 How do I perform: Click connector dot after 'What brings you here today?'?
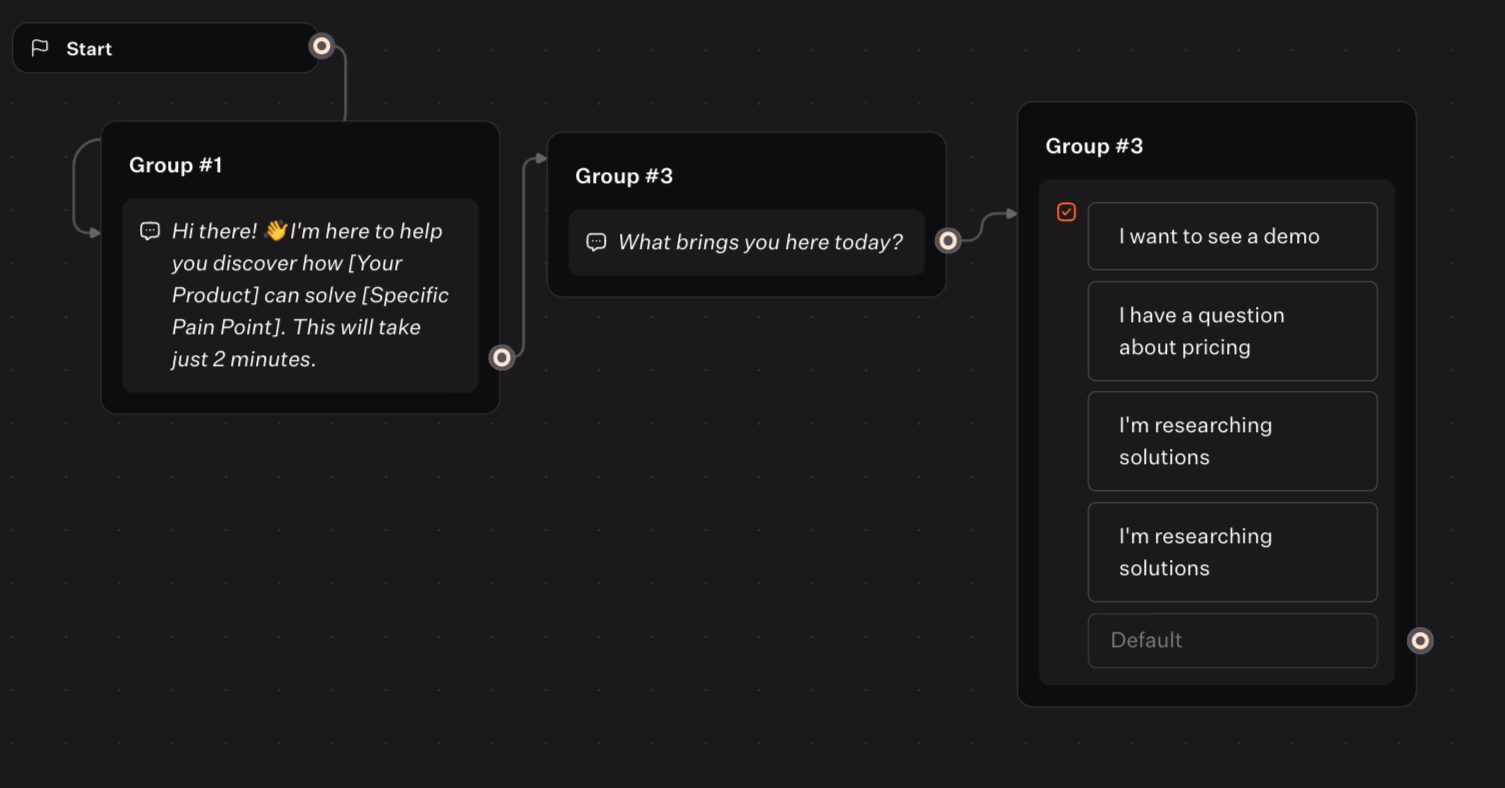[948, 240]
